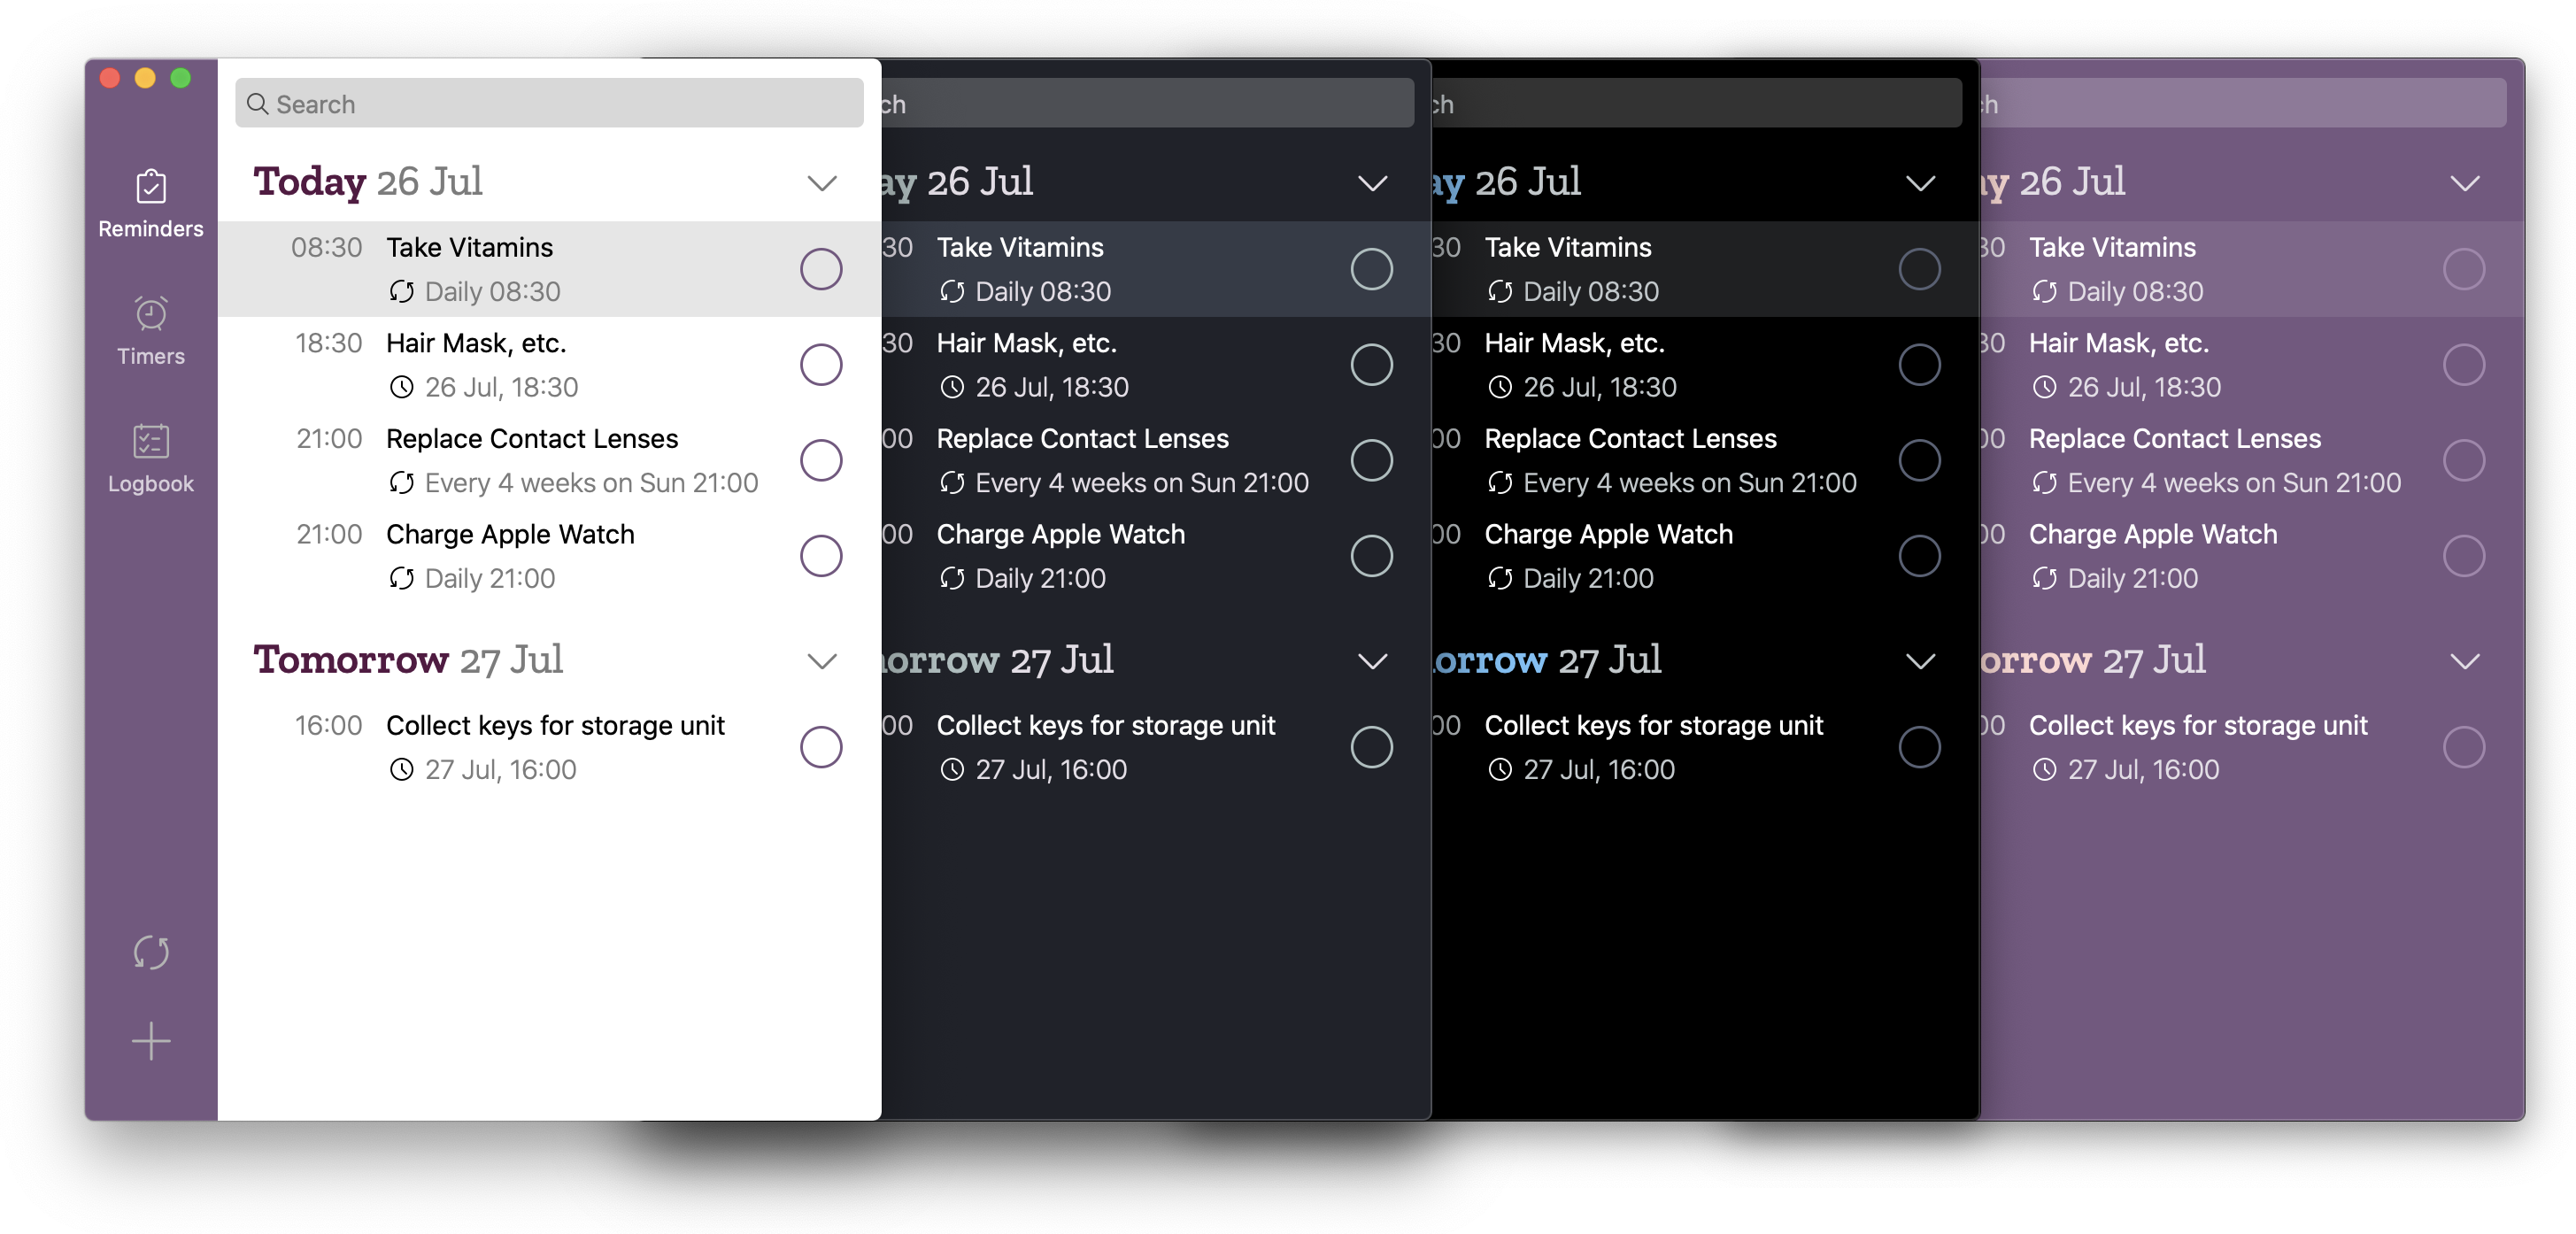The width and height of the screenshot is (2576, 1234).
Task: Collapse the Tomorrow 27 Jul section
Action: (x=821, y=660)
